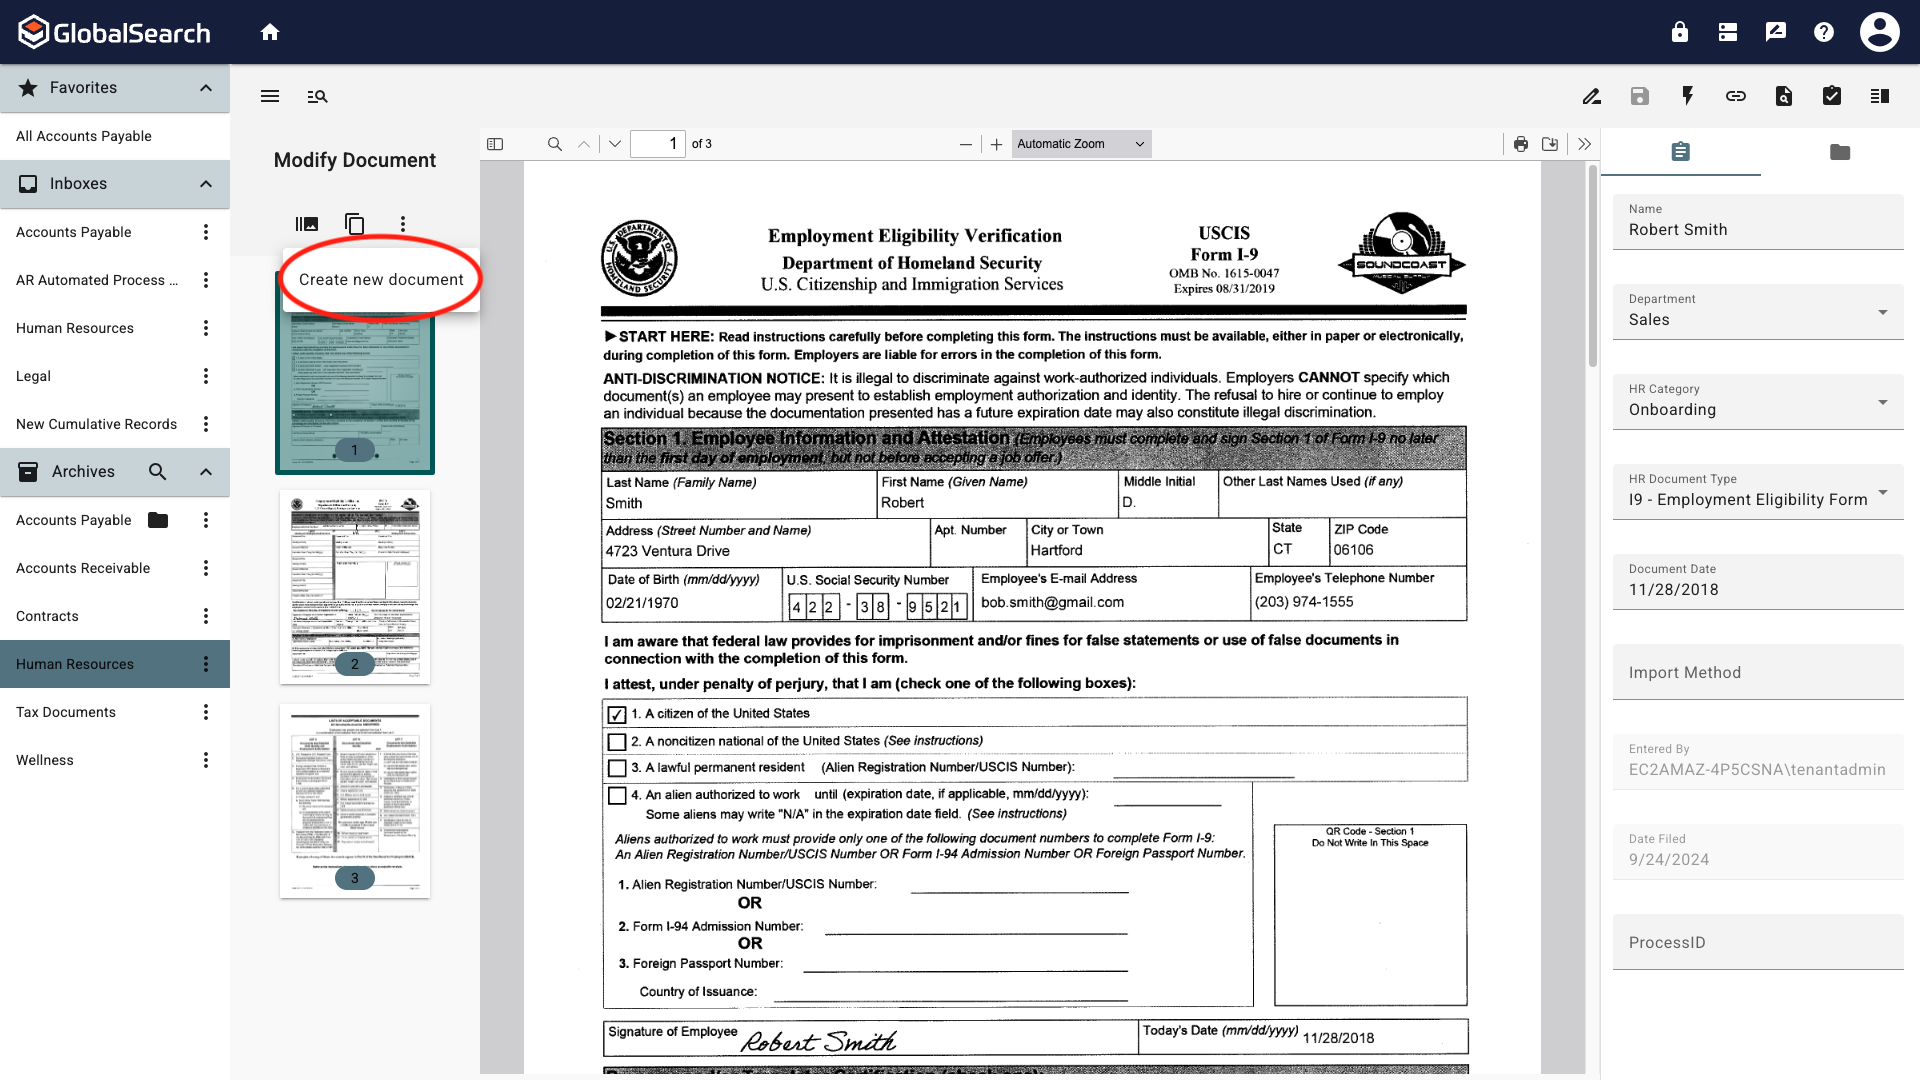Open the navigation hamburger menu
The height and width of the screenshot is (1080, 1920).
click(x=270, y=96)
